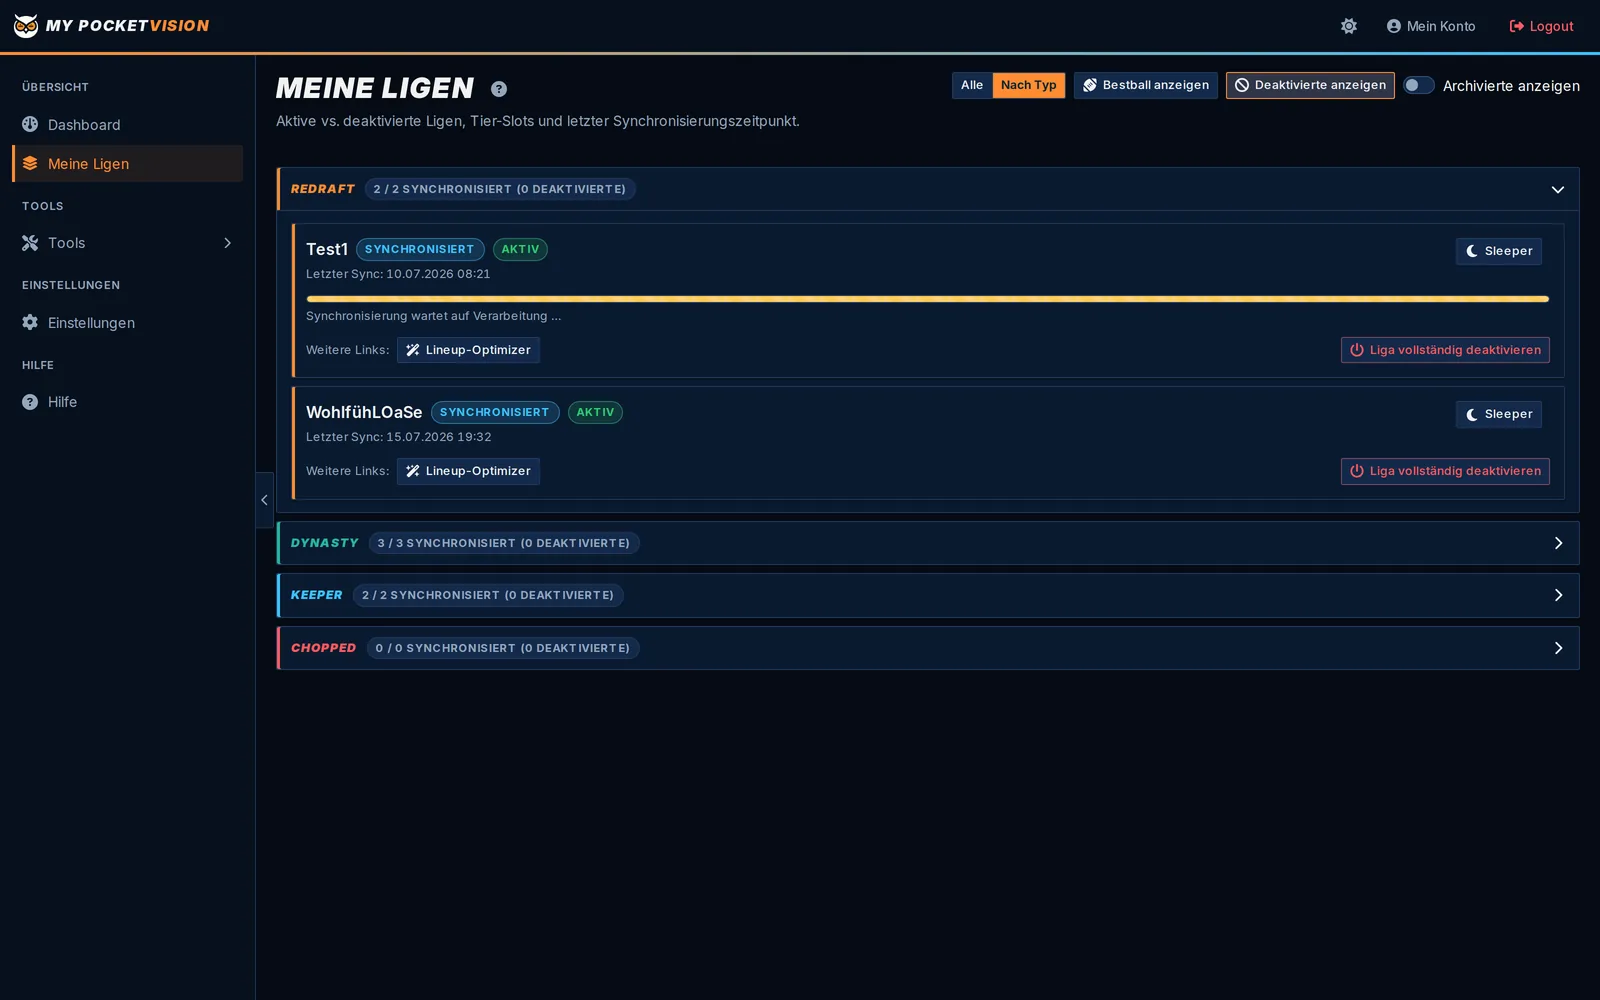Open Lineup-Optimizer for Test1
1600x1000 pixels.
pos(468,350)
